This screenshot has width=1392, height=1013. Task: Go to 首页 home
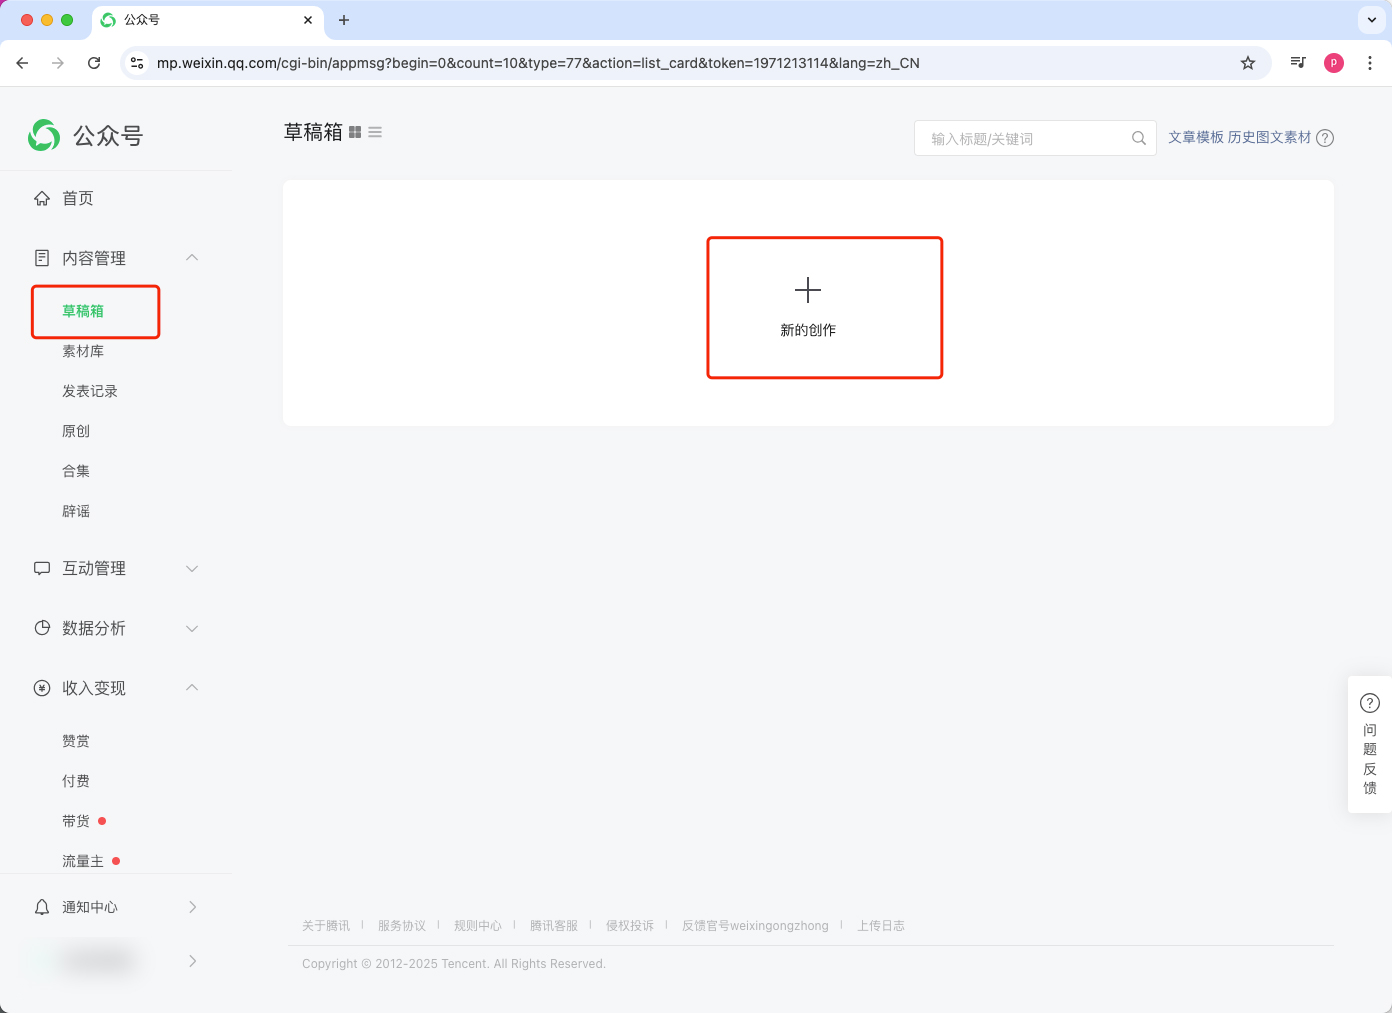point(78,198)
